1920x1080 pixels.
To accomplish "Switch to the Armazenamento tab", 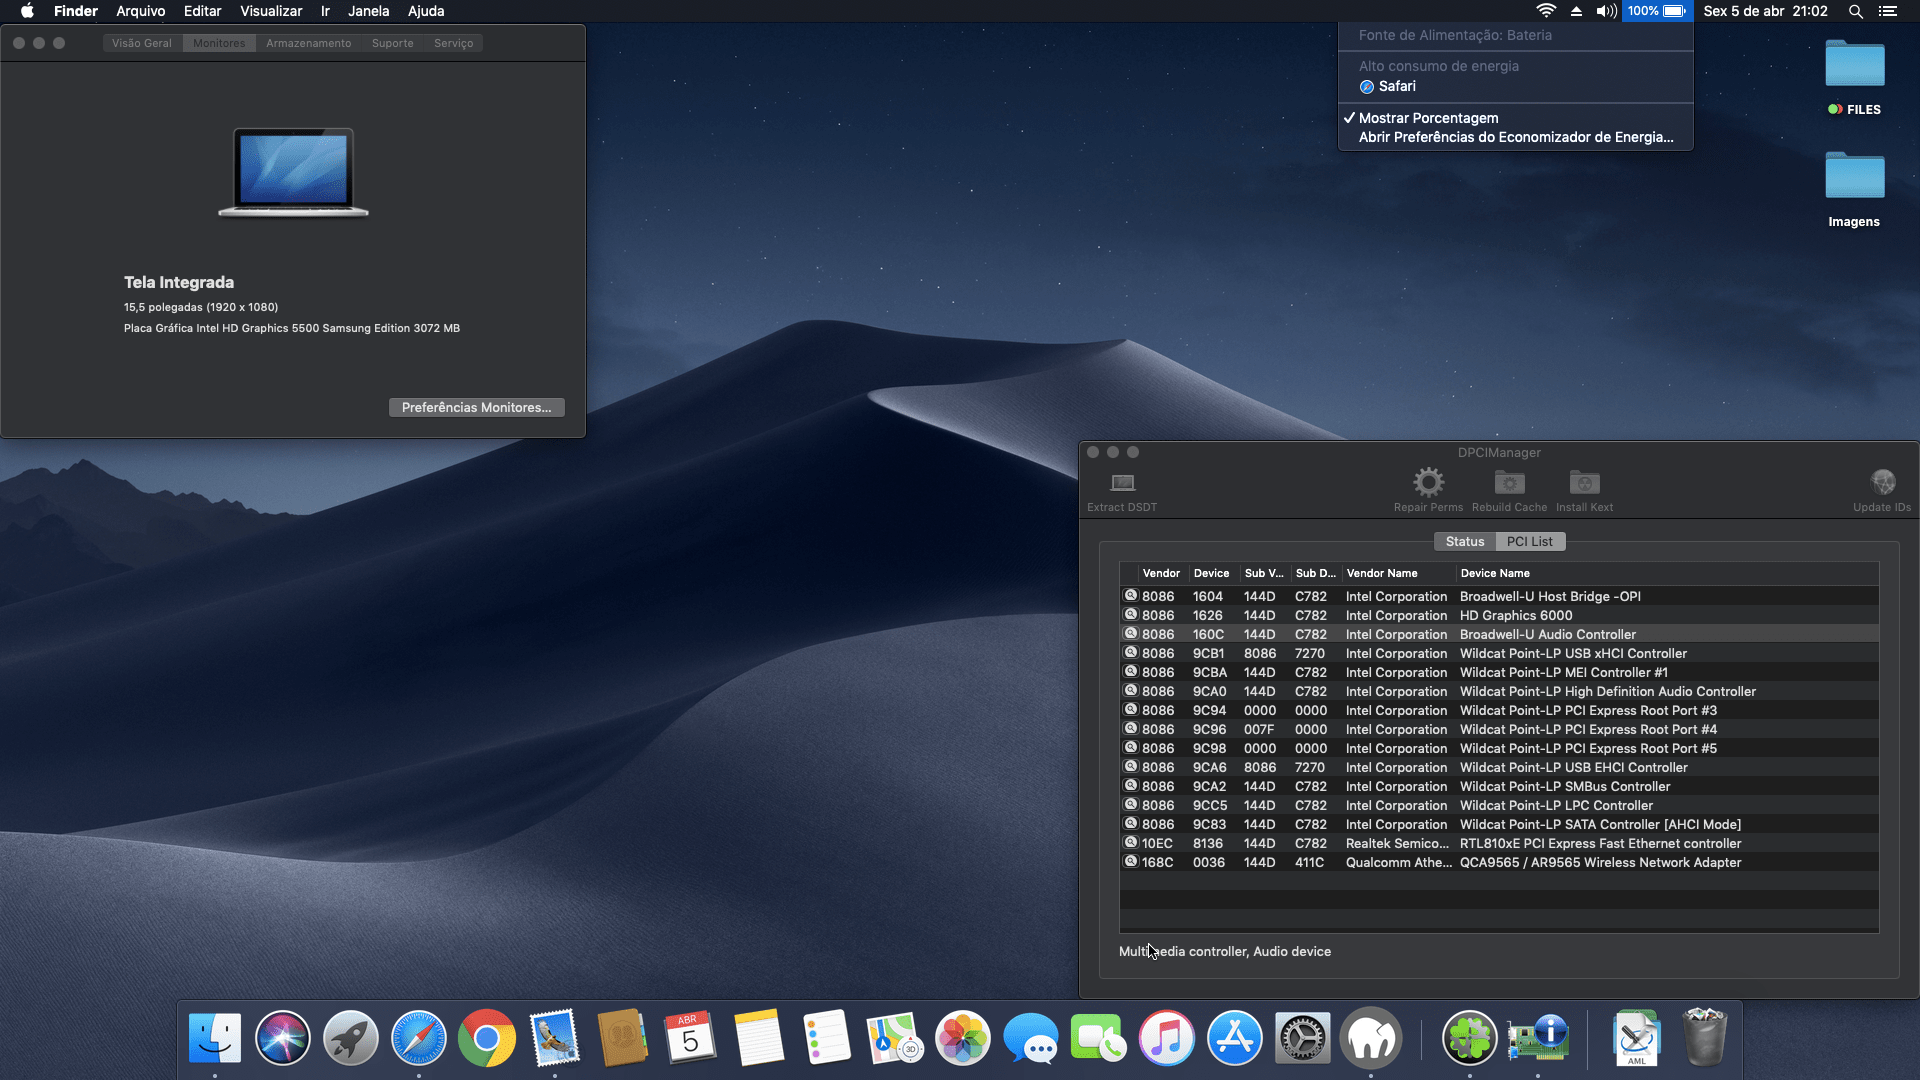I will [308, 43].
